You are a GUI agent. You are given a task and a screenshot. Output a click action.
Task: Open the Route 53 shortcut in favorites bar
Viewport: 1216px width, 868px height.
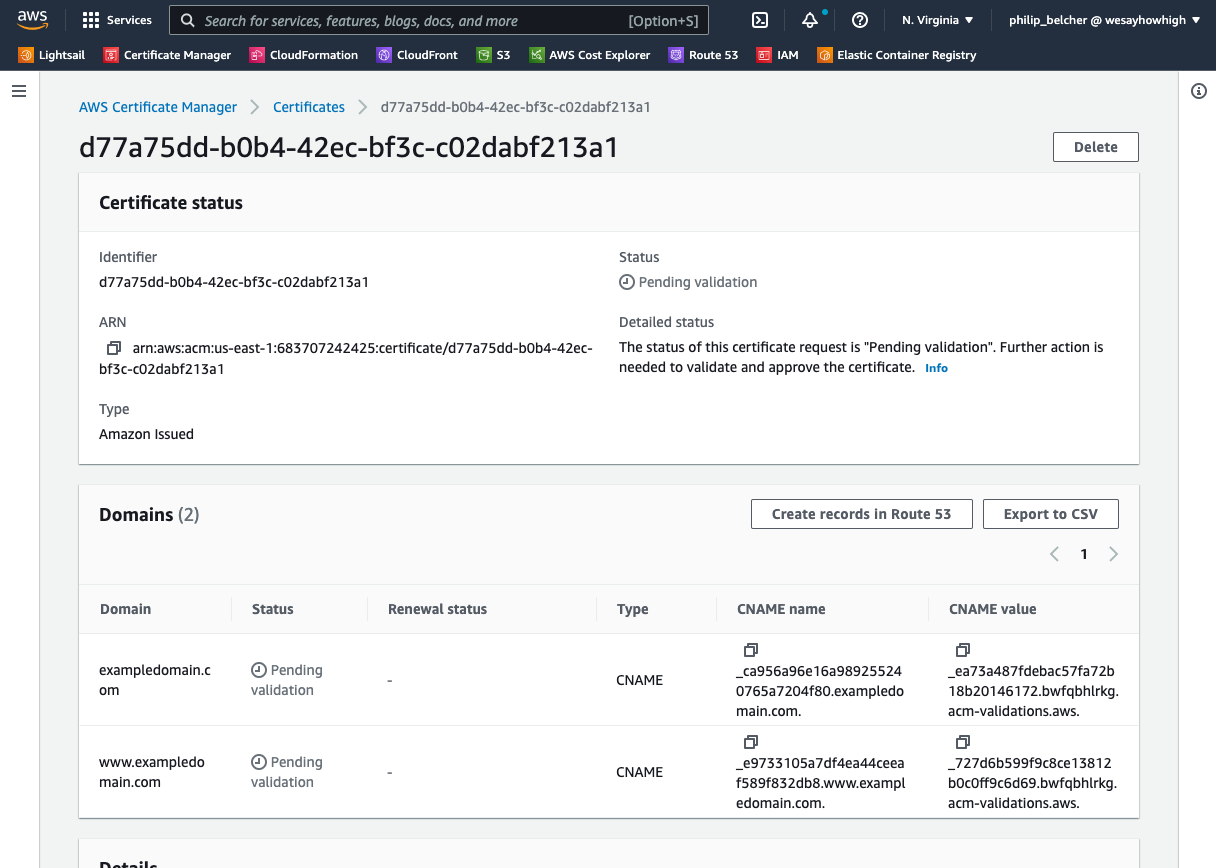click(x=703, y=55)
